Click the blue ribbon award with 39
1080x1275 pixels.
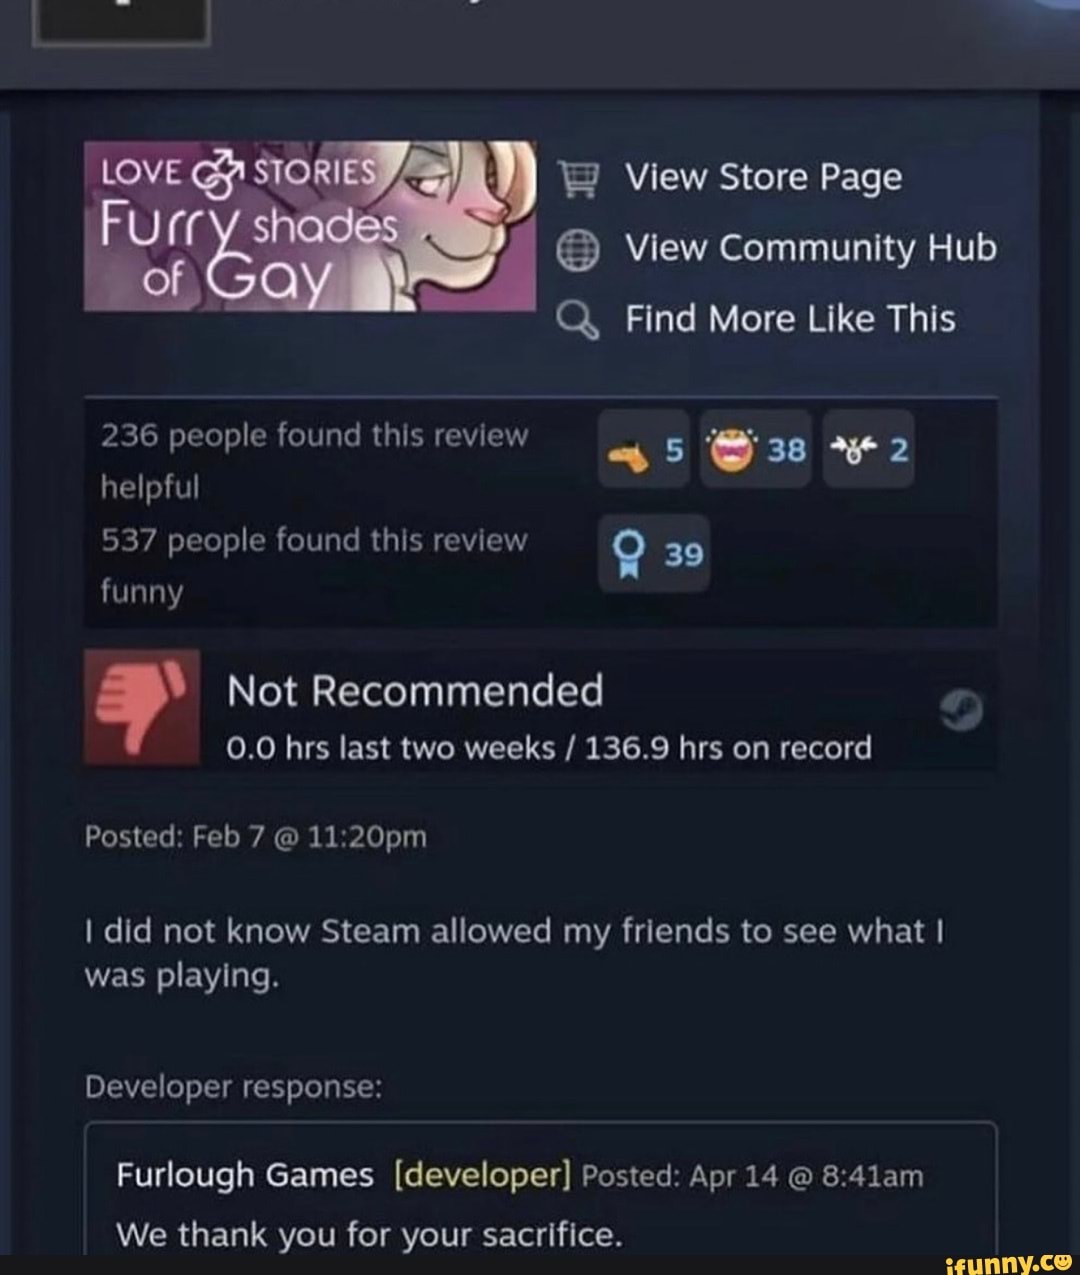pyautogui.click(x=655, y=554)
